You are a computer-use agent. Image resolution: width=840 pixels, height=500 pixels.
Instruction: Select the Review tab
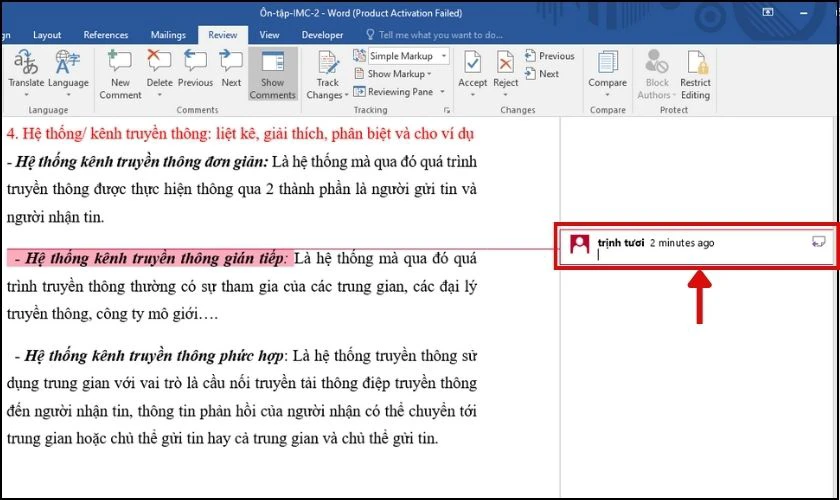(222, 35)
